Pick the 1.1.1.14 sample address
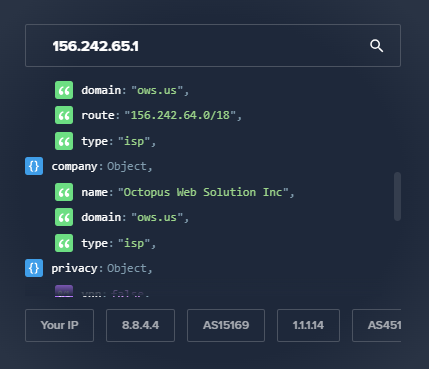429x369 pixels. click(308, 325)
